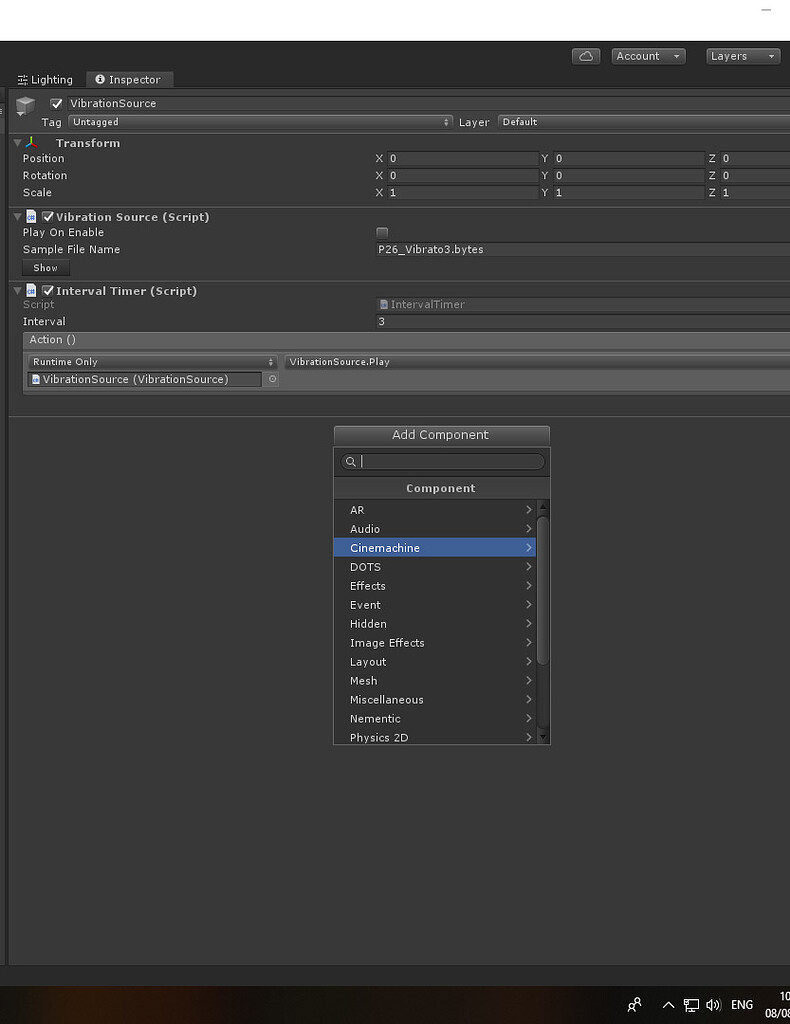Collapse the Interval Timer component foldout

tap(18, 291)
